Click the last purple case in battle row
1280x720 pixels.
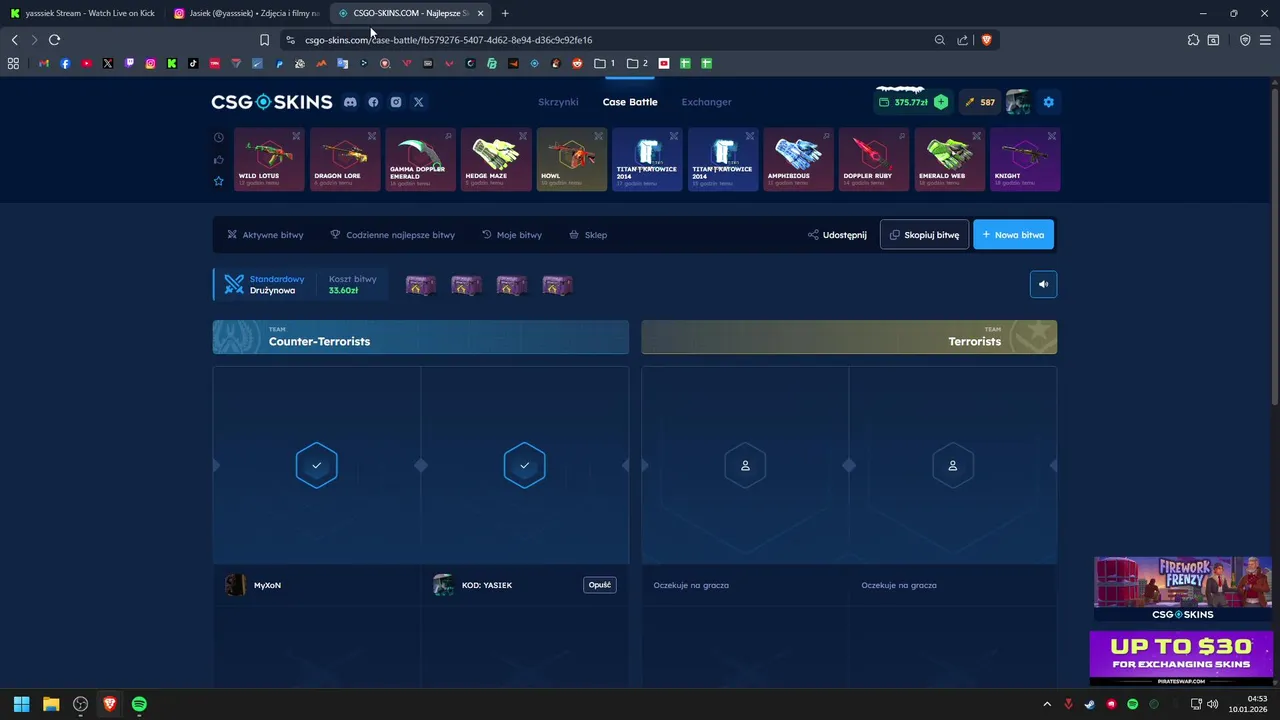click(x=557, y=285)
